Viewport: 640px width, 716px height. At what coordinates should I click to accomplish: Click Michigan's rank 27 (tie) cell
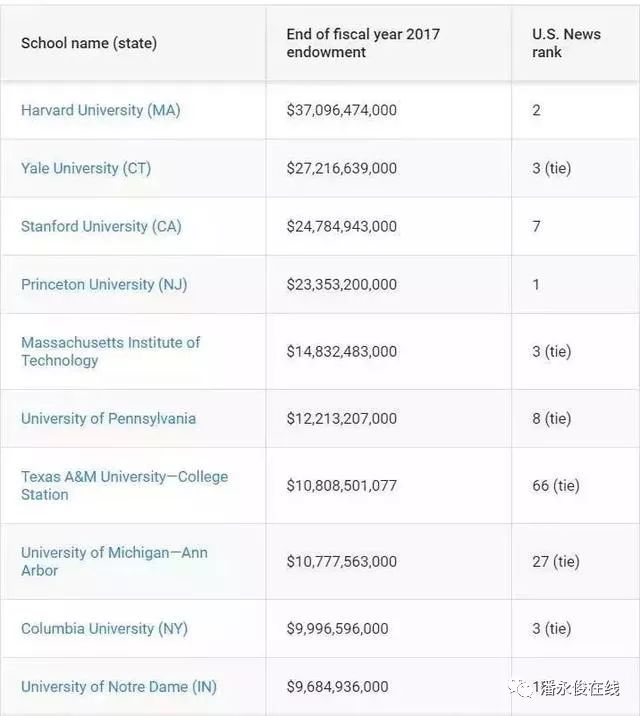555,561
